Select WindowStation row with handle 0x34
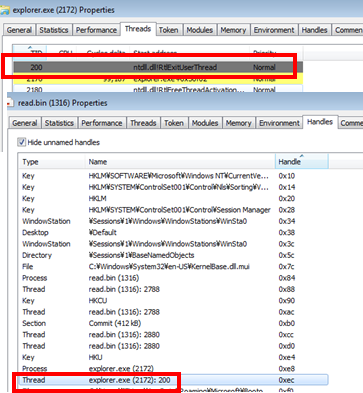363x393 pixels. (x=173, y=221)
